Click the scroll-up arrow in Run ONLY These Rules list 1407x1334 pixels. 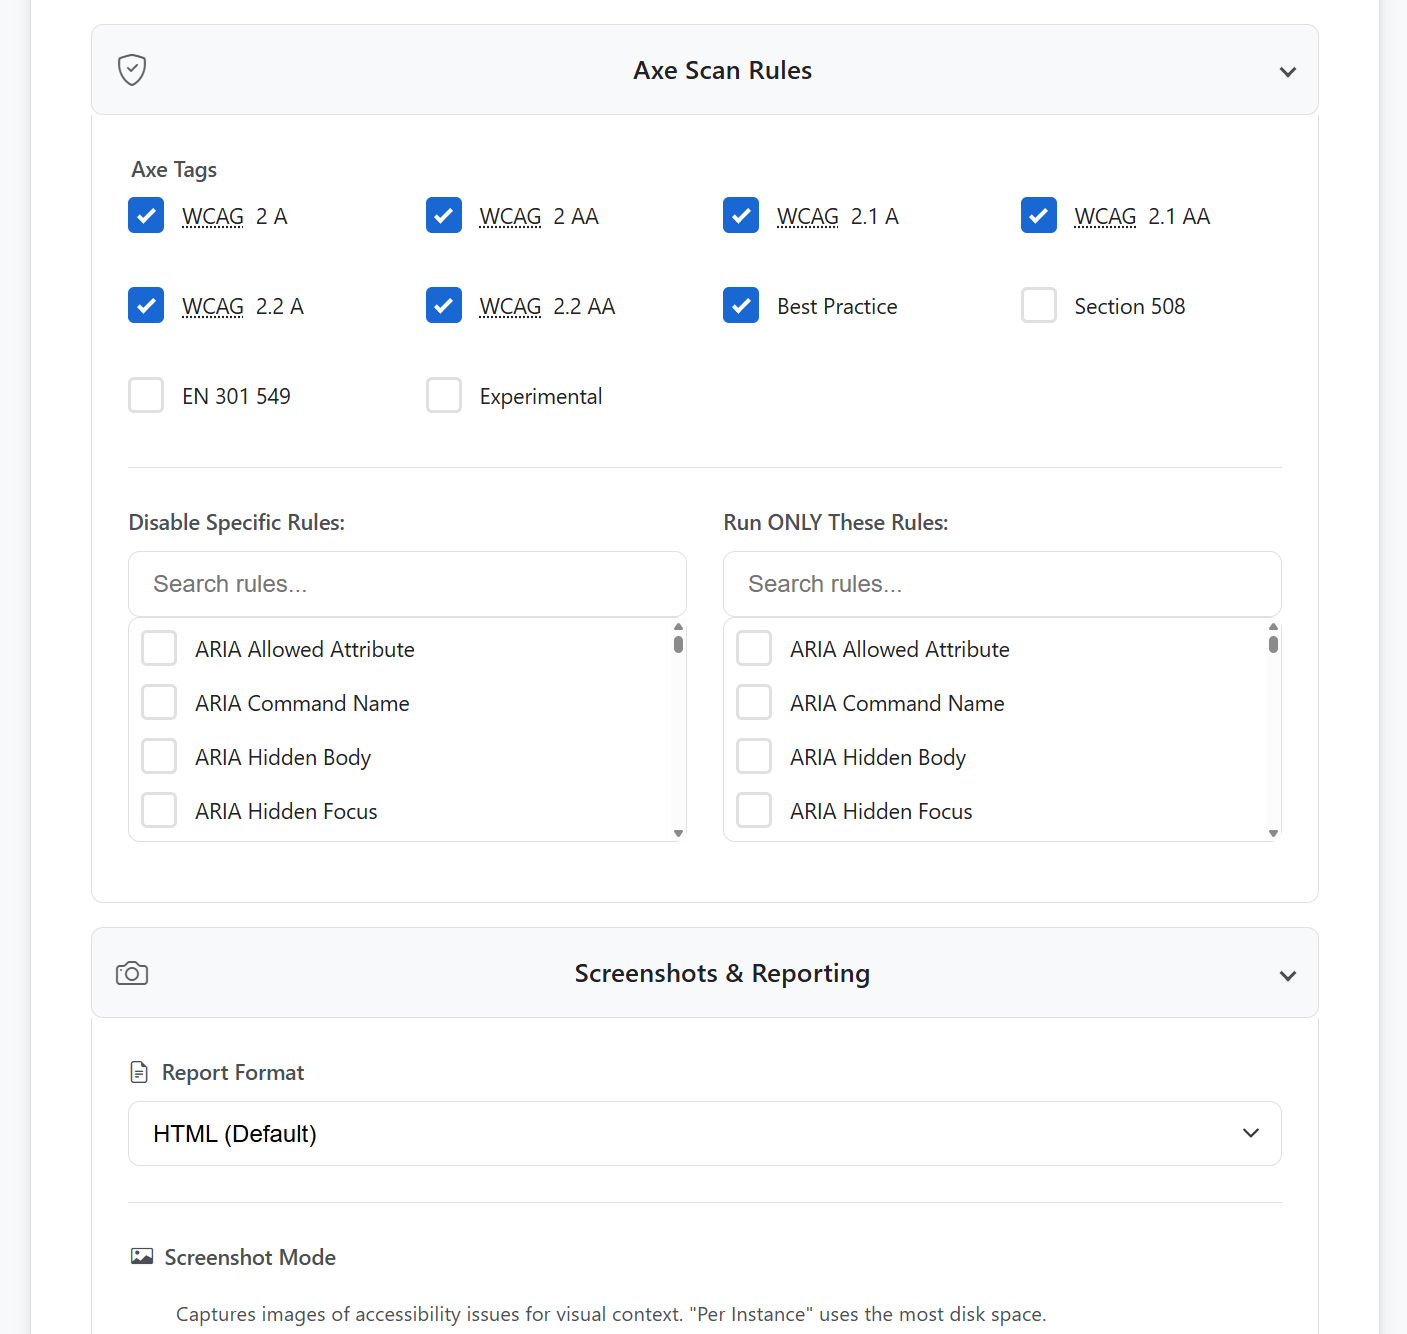point(1273,627)
